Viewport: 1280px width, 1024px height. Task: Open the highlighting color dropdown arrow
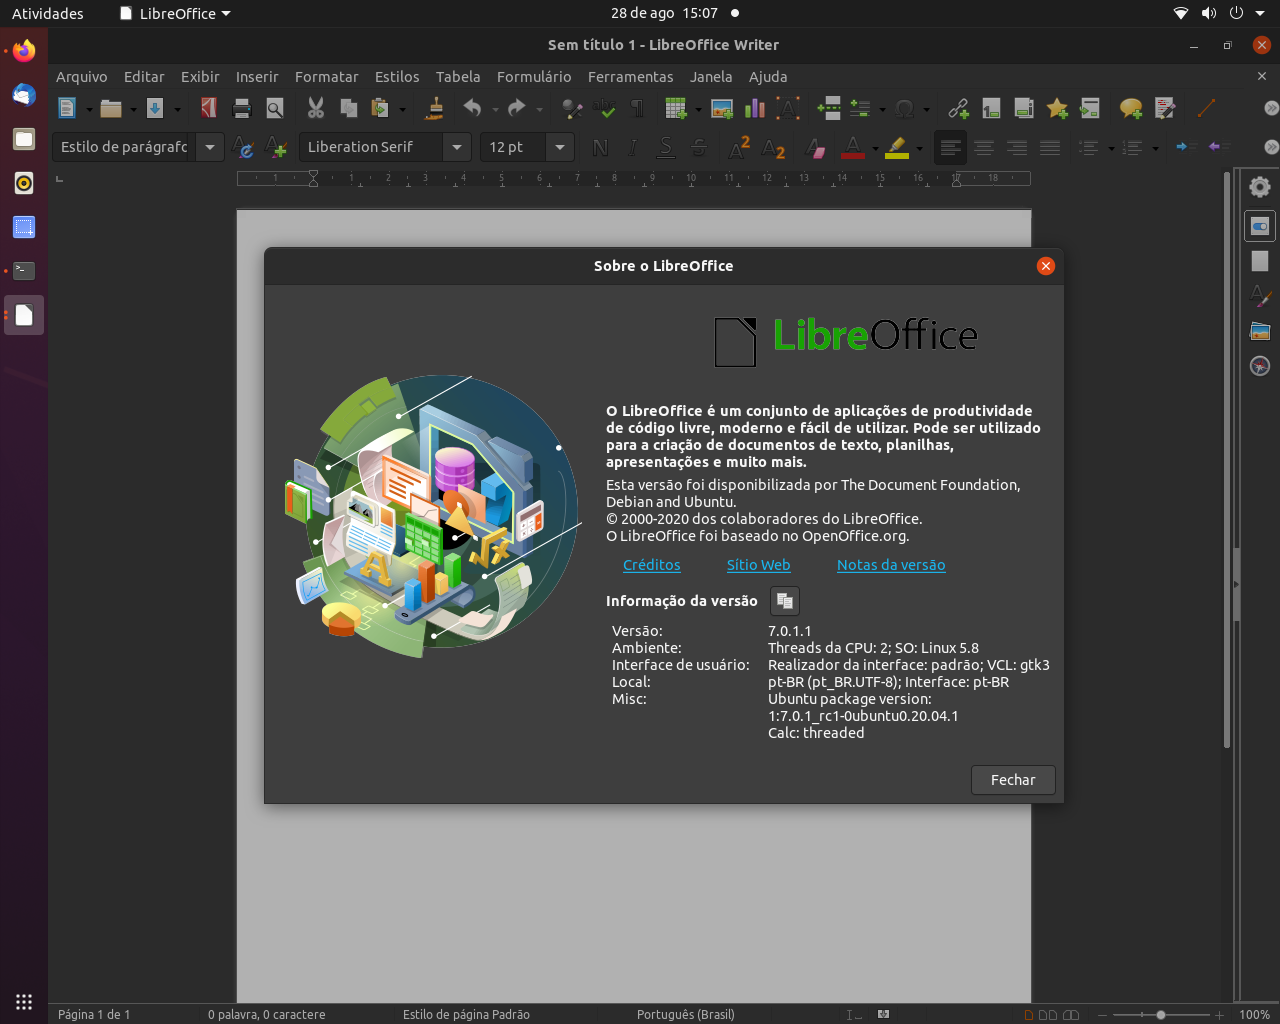coord(919,148)
